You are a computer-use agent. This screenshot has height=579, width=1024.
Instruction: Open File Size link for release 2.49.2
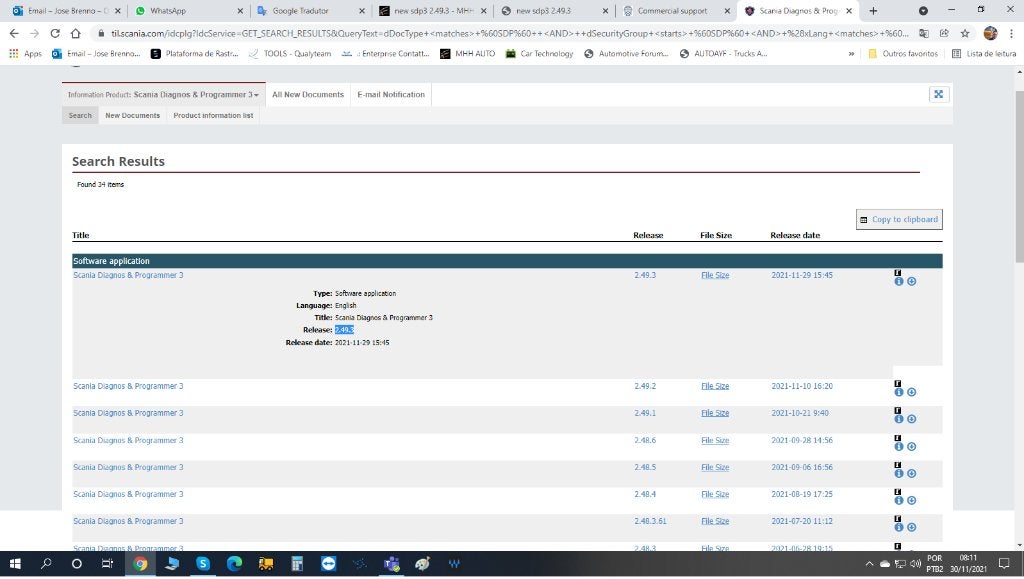tap(714, 386)
